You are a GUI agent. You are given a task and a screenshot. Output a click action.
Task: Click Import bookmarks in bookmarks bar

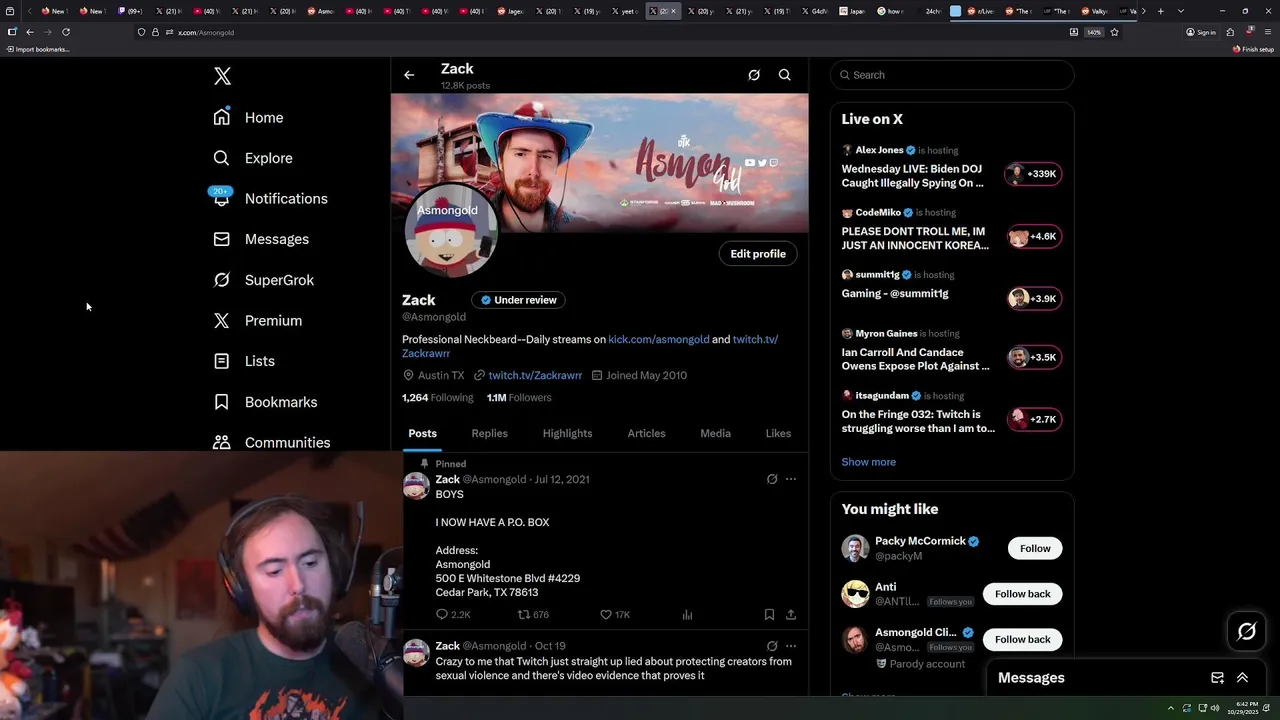point(38,49)
